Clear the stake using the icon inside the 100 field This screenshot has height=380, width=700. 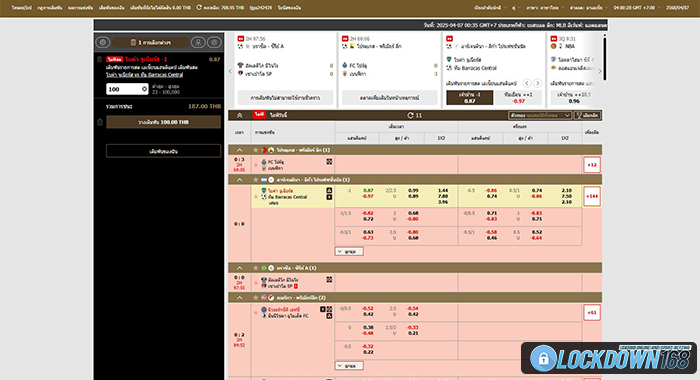pyautogui.click(x=144, y=89)
